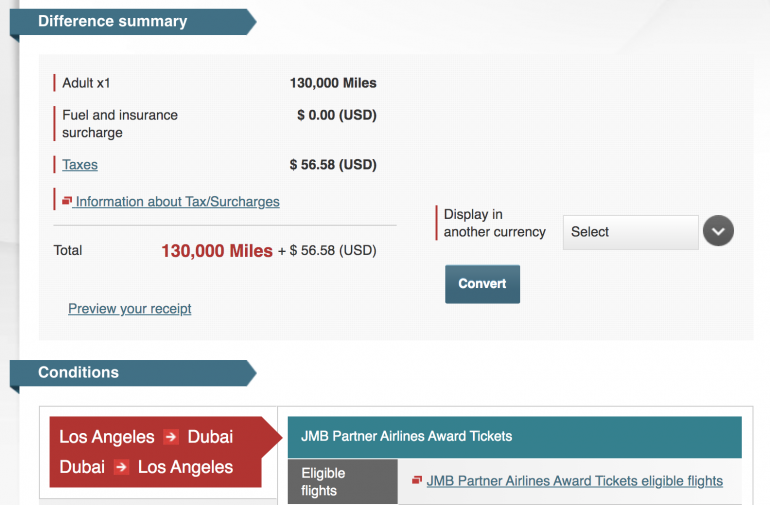Screen dimensions: 770x505
Task: Open the currency Select dropdown
Action: [x=647, y=232]
